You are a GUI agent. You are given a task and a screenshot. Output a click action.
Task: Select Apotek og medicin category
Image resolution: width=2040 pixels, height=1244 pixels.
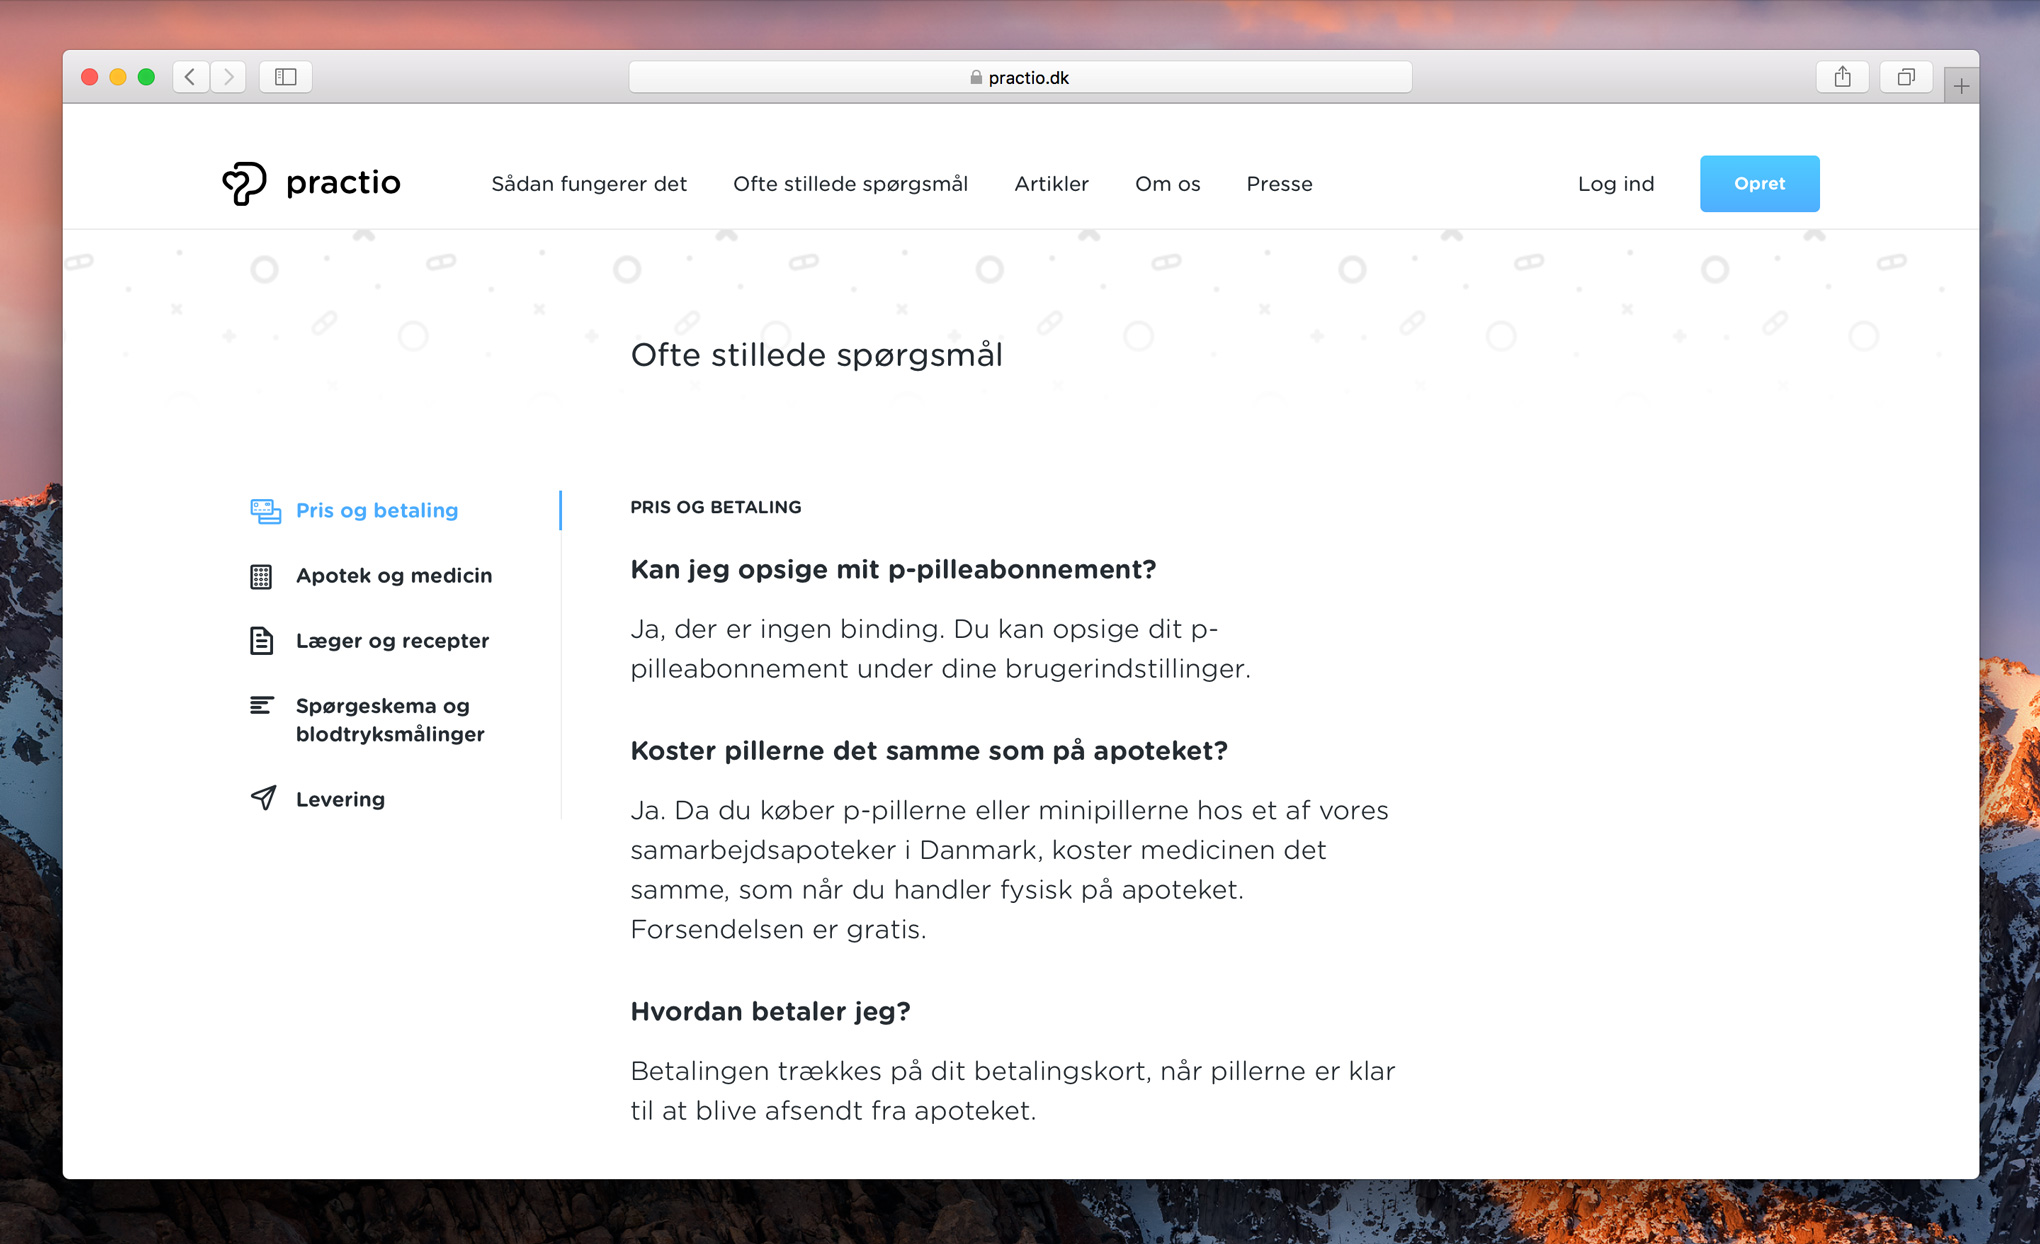pos(394,575)
